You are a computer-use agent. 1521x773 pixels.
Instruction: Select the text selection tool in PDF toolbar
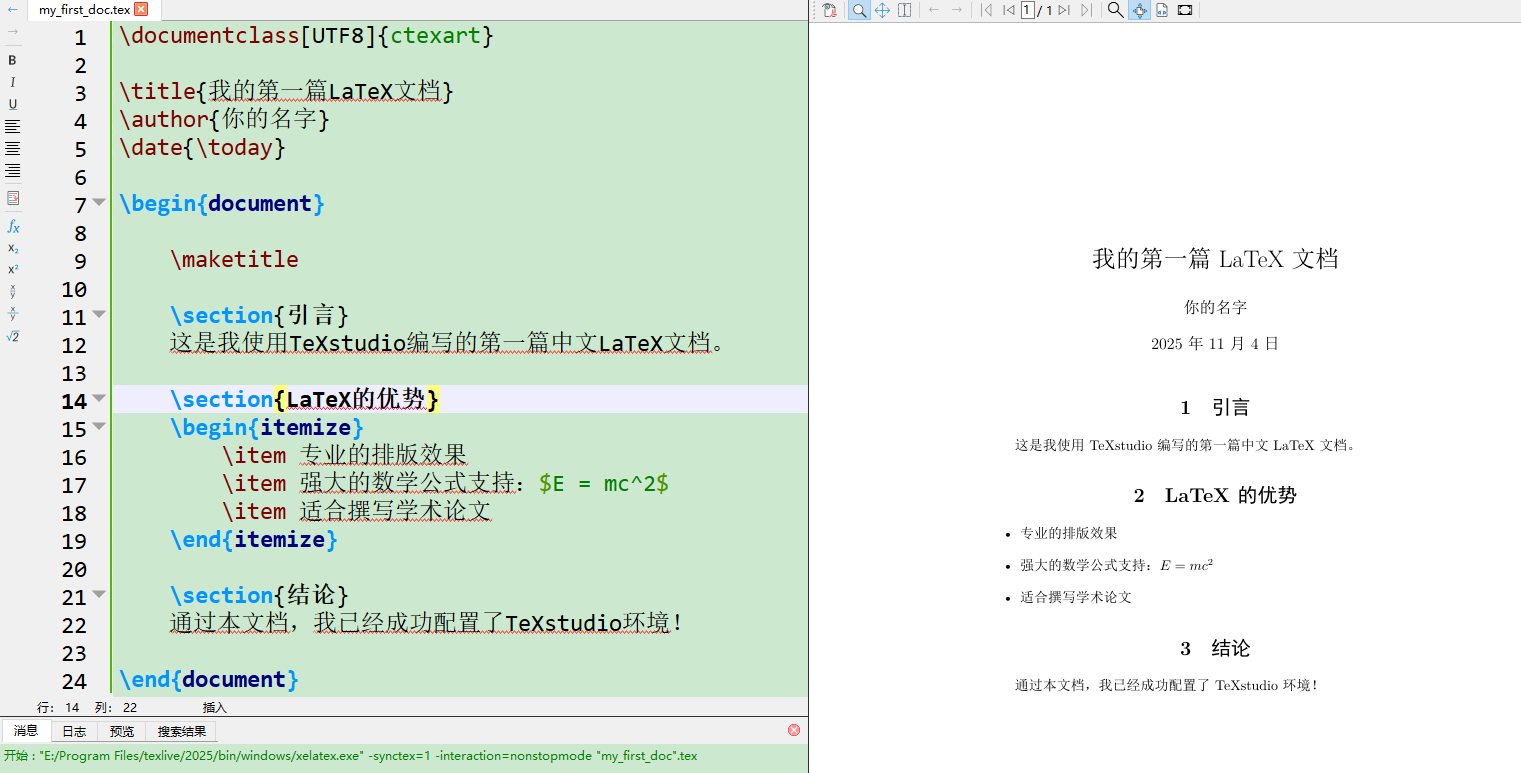[904, 10]
